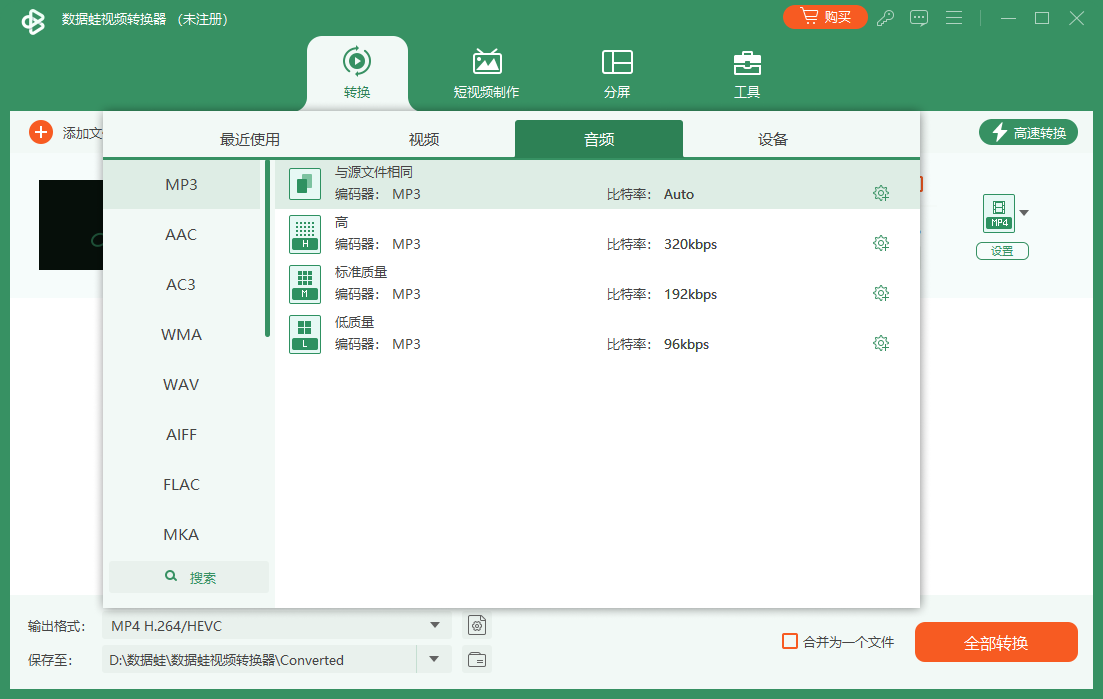1103x699 pixels.
Task: Open the 设备 format tab
Action: tap(772, 139)
